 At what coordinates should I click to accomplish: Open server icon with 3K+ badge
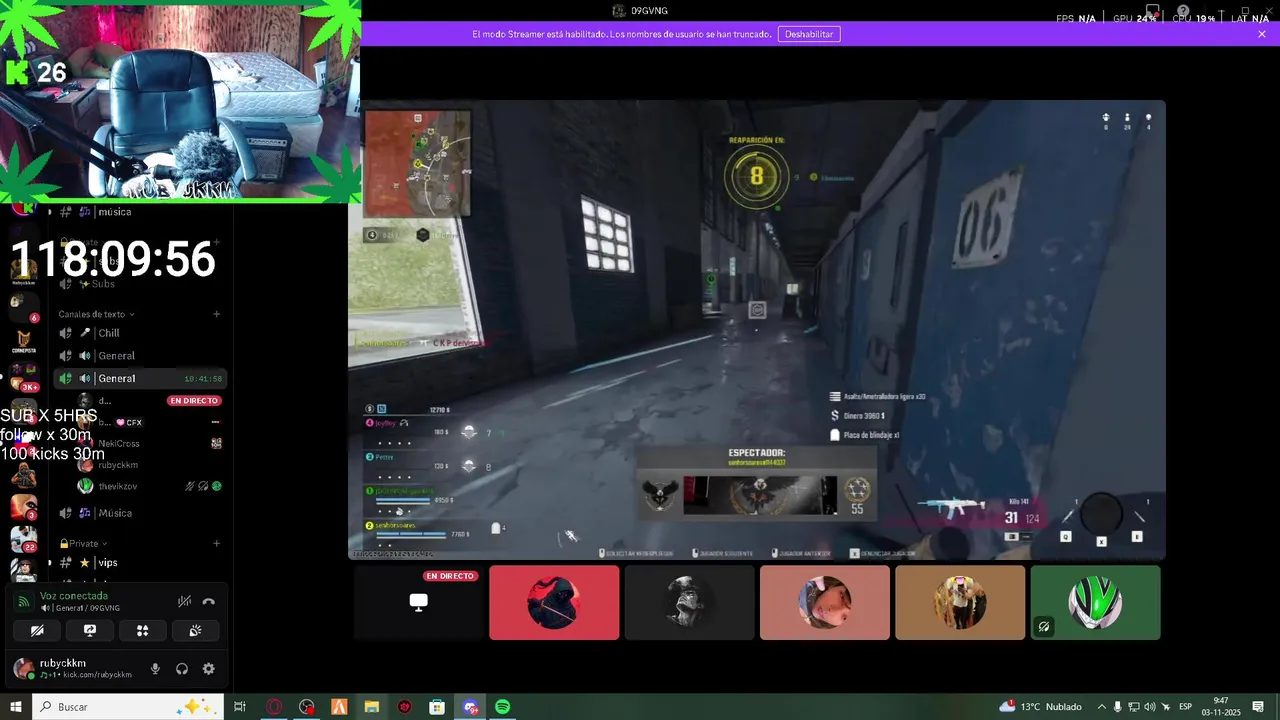point(23,376)
